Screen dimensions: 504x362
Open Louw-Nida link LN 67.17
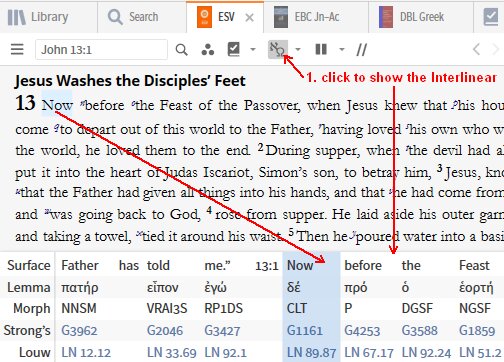pyautogui.click(x=369, y=353)
